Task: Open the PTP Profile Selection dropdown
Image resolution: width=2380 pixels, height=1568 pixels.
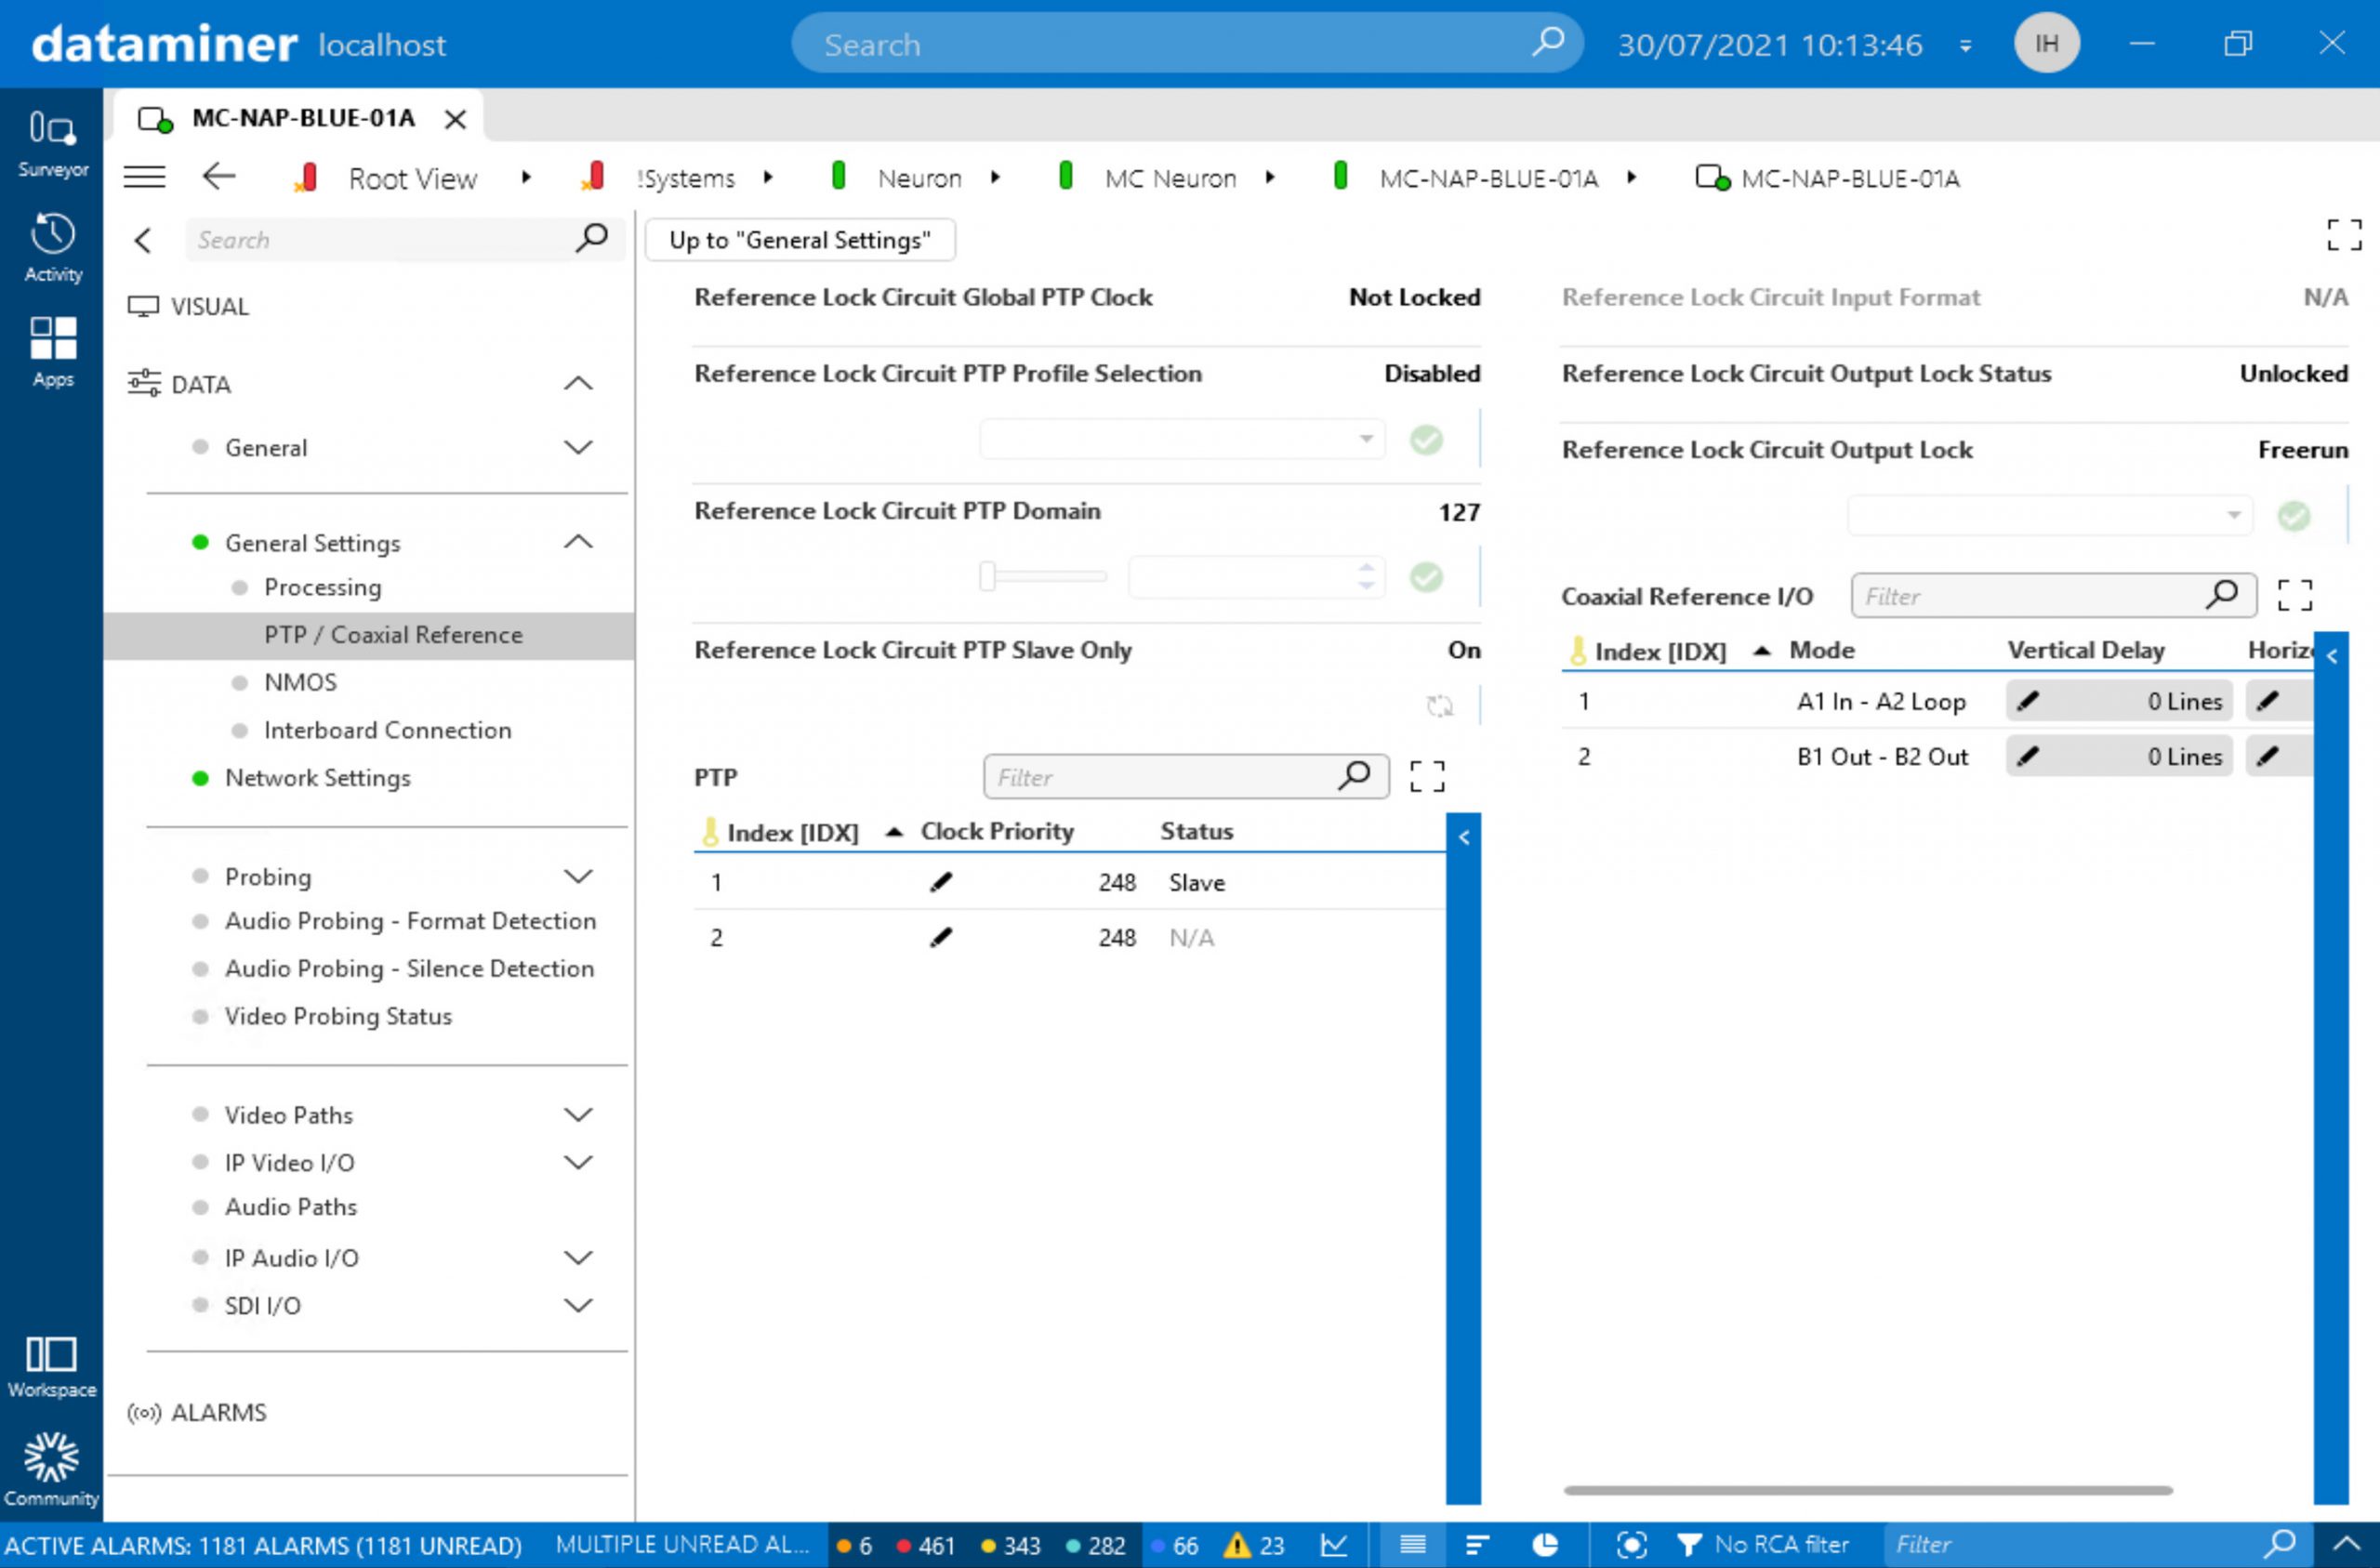Action: coord(1183,439)
